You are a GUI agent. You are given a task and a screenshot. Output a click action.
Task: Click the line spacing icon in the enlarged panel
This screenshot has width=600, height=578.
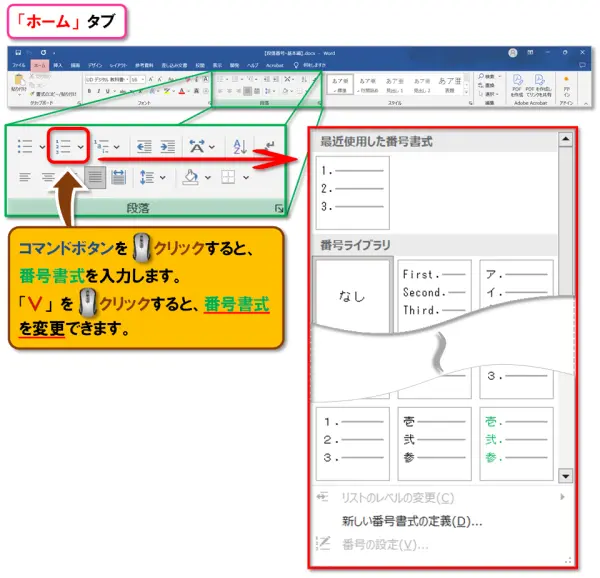pos(147,177)
